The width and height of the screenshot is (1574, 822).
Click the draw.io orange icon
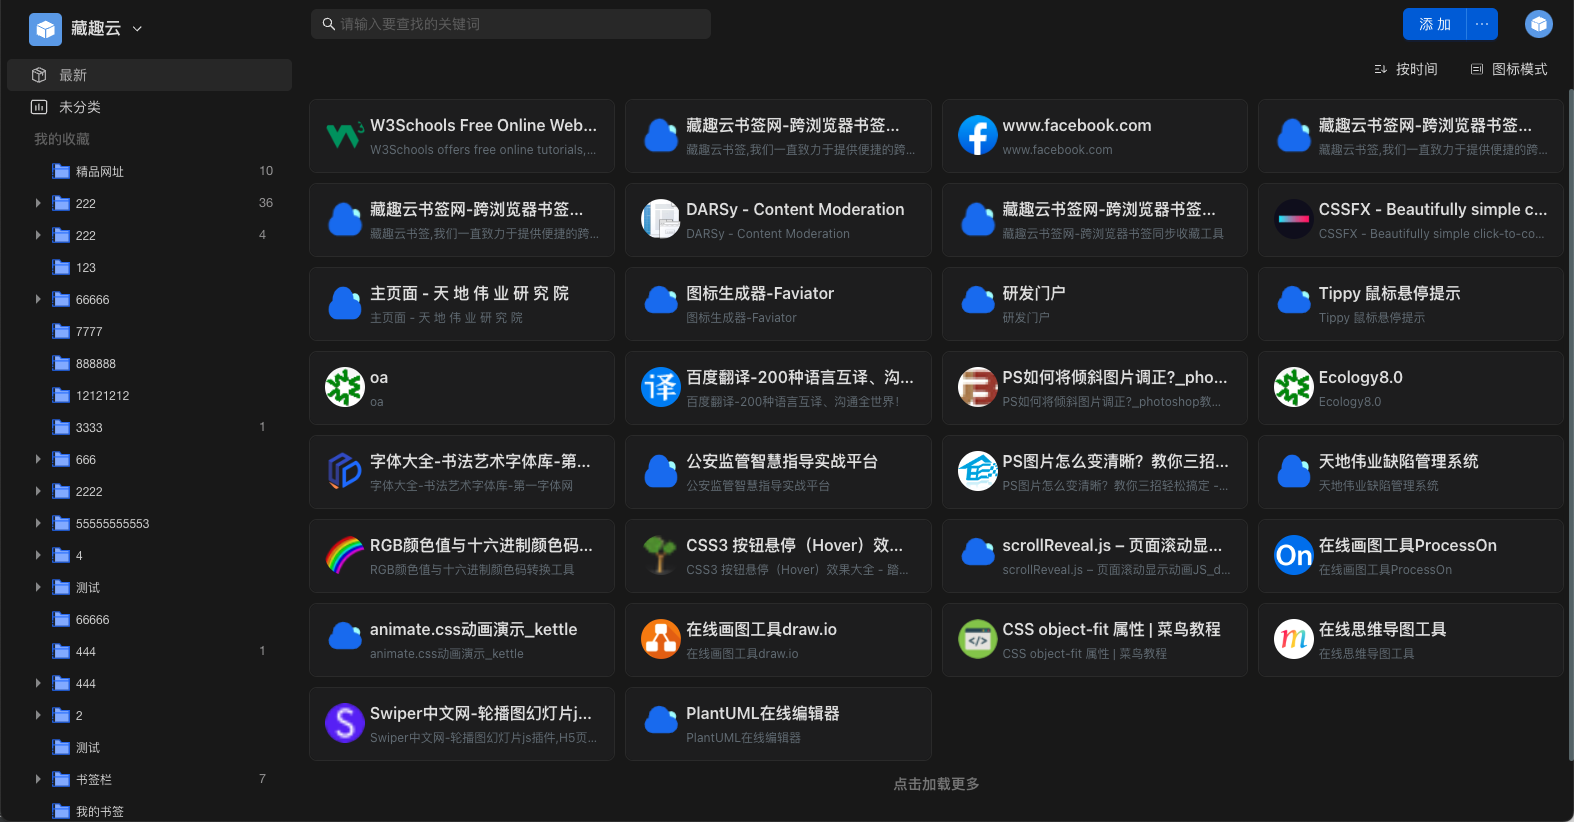661,639
